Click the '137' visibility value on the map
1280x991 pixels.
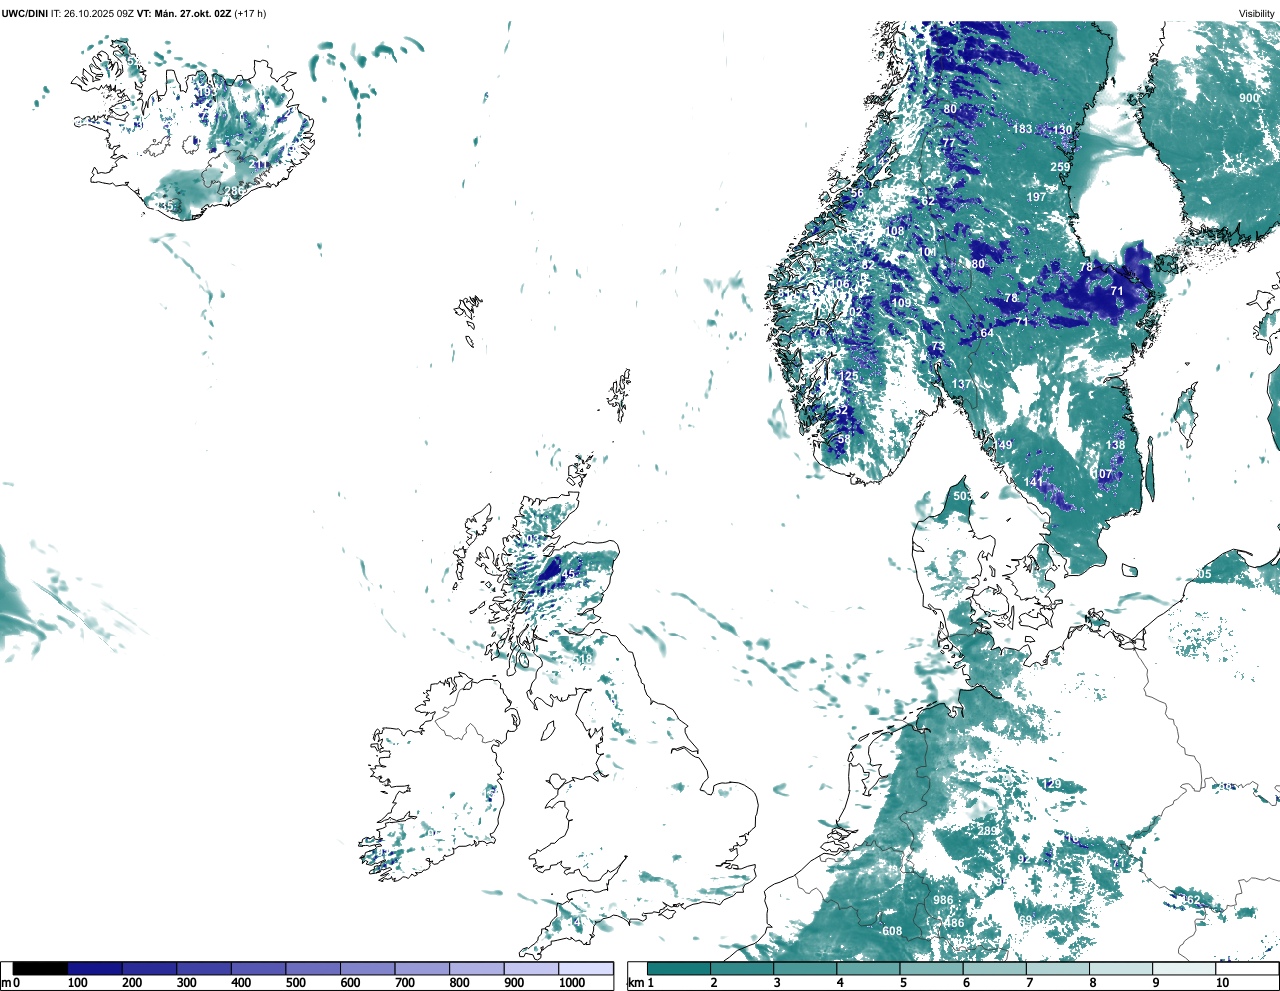961,384
